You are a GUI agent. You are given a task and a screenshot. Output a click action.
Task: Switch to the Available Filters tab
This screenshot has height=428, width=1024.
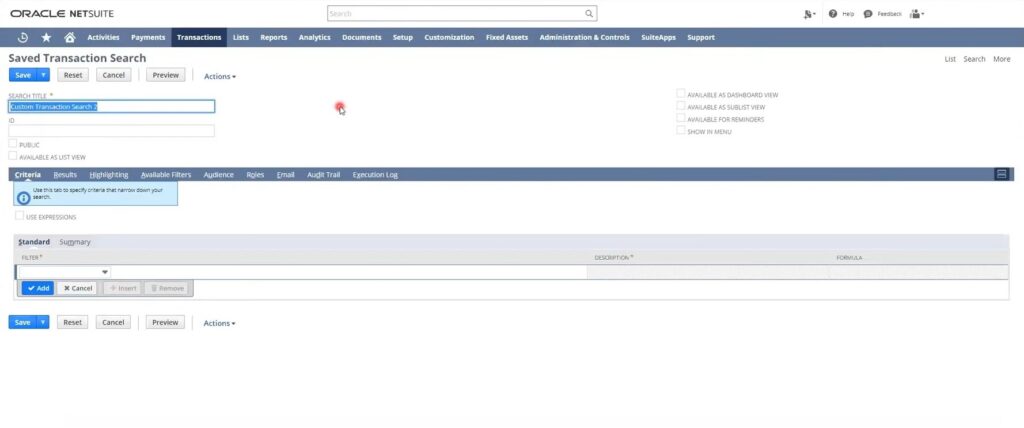(166, 174)
